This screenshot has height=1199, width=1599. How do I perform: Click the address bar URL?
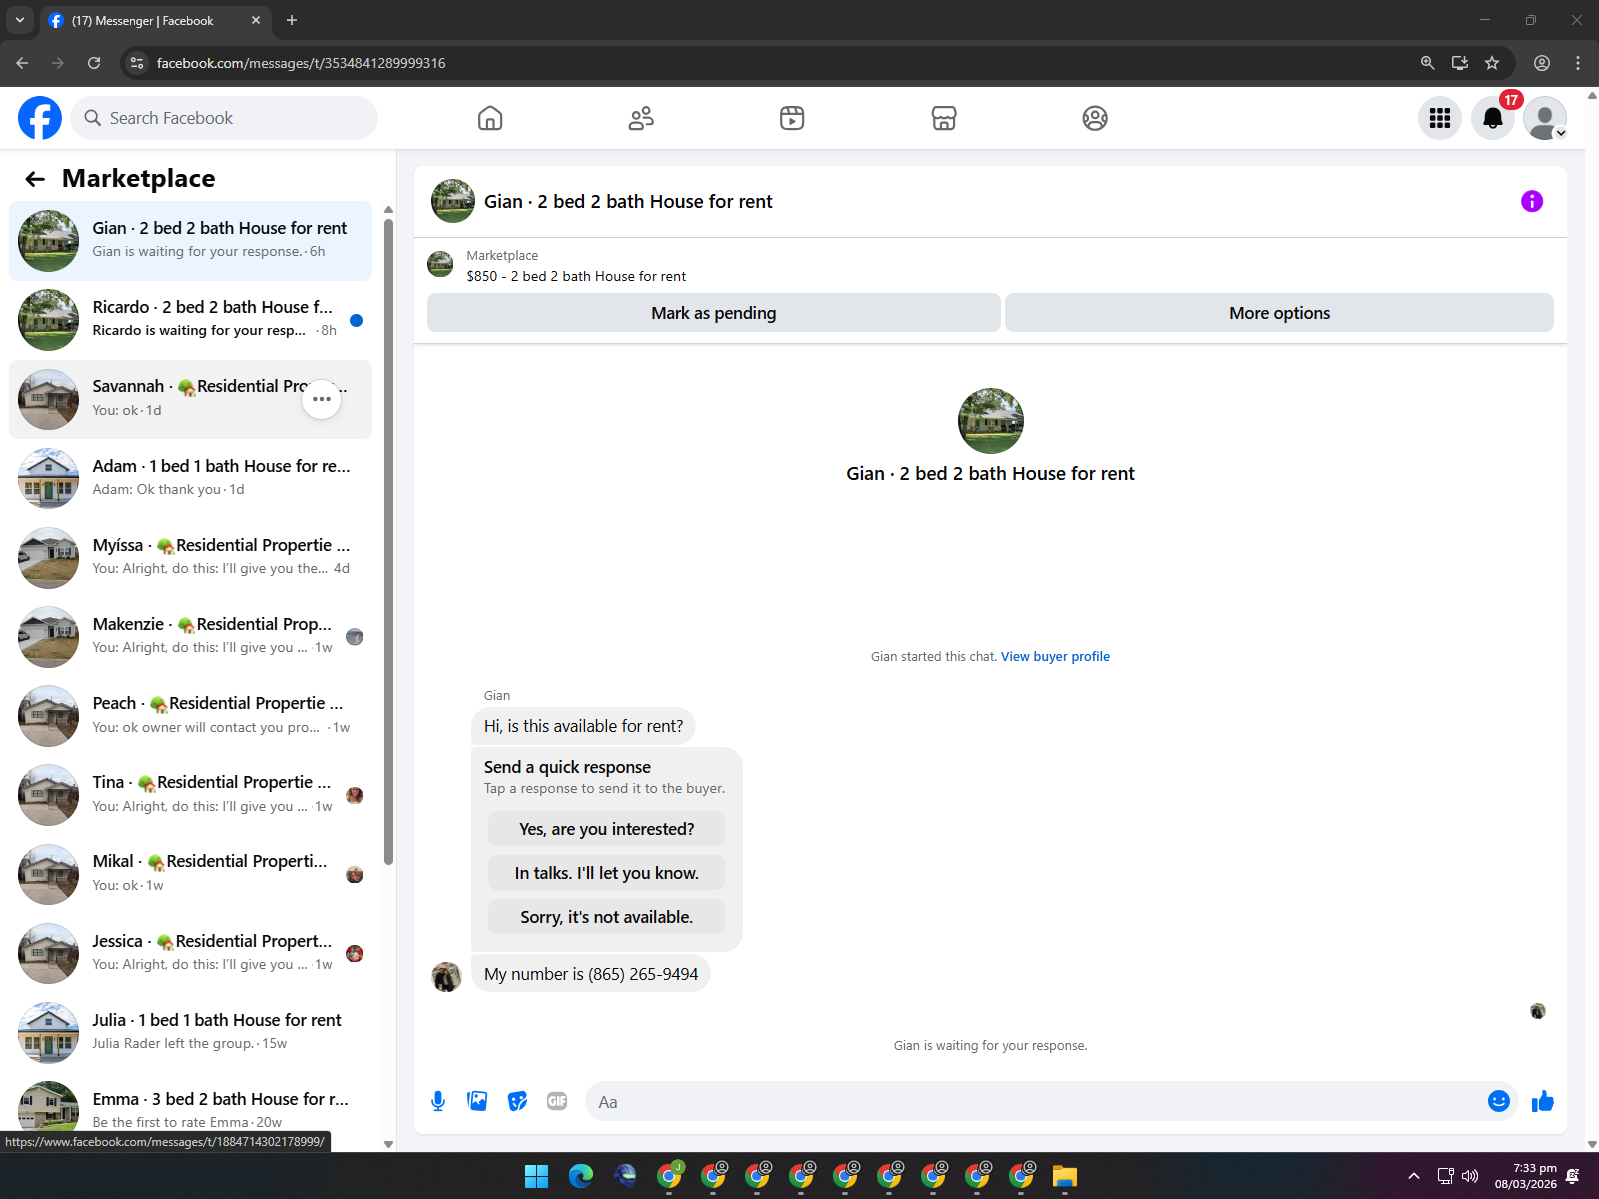click(301, 63)
